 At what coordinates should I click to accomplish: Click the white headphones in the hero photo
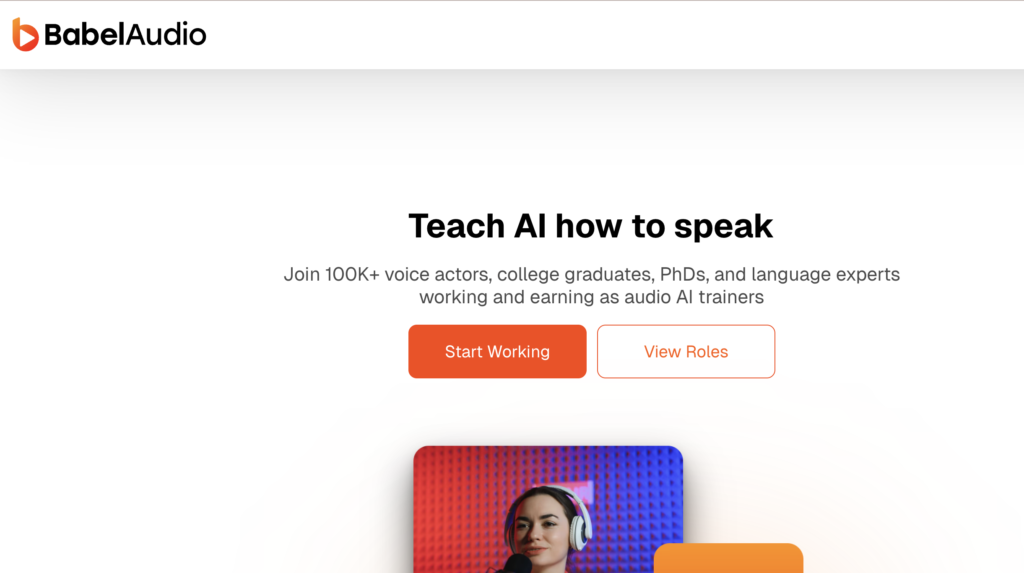[x=581, y=520]
